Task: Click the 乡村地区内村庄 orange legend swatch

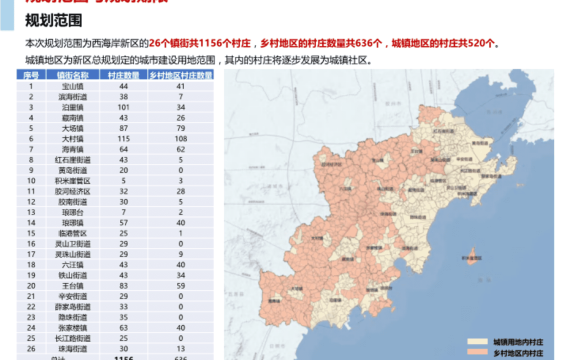Action: pyautogui.click(x=477, y=352)
